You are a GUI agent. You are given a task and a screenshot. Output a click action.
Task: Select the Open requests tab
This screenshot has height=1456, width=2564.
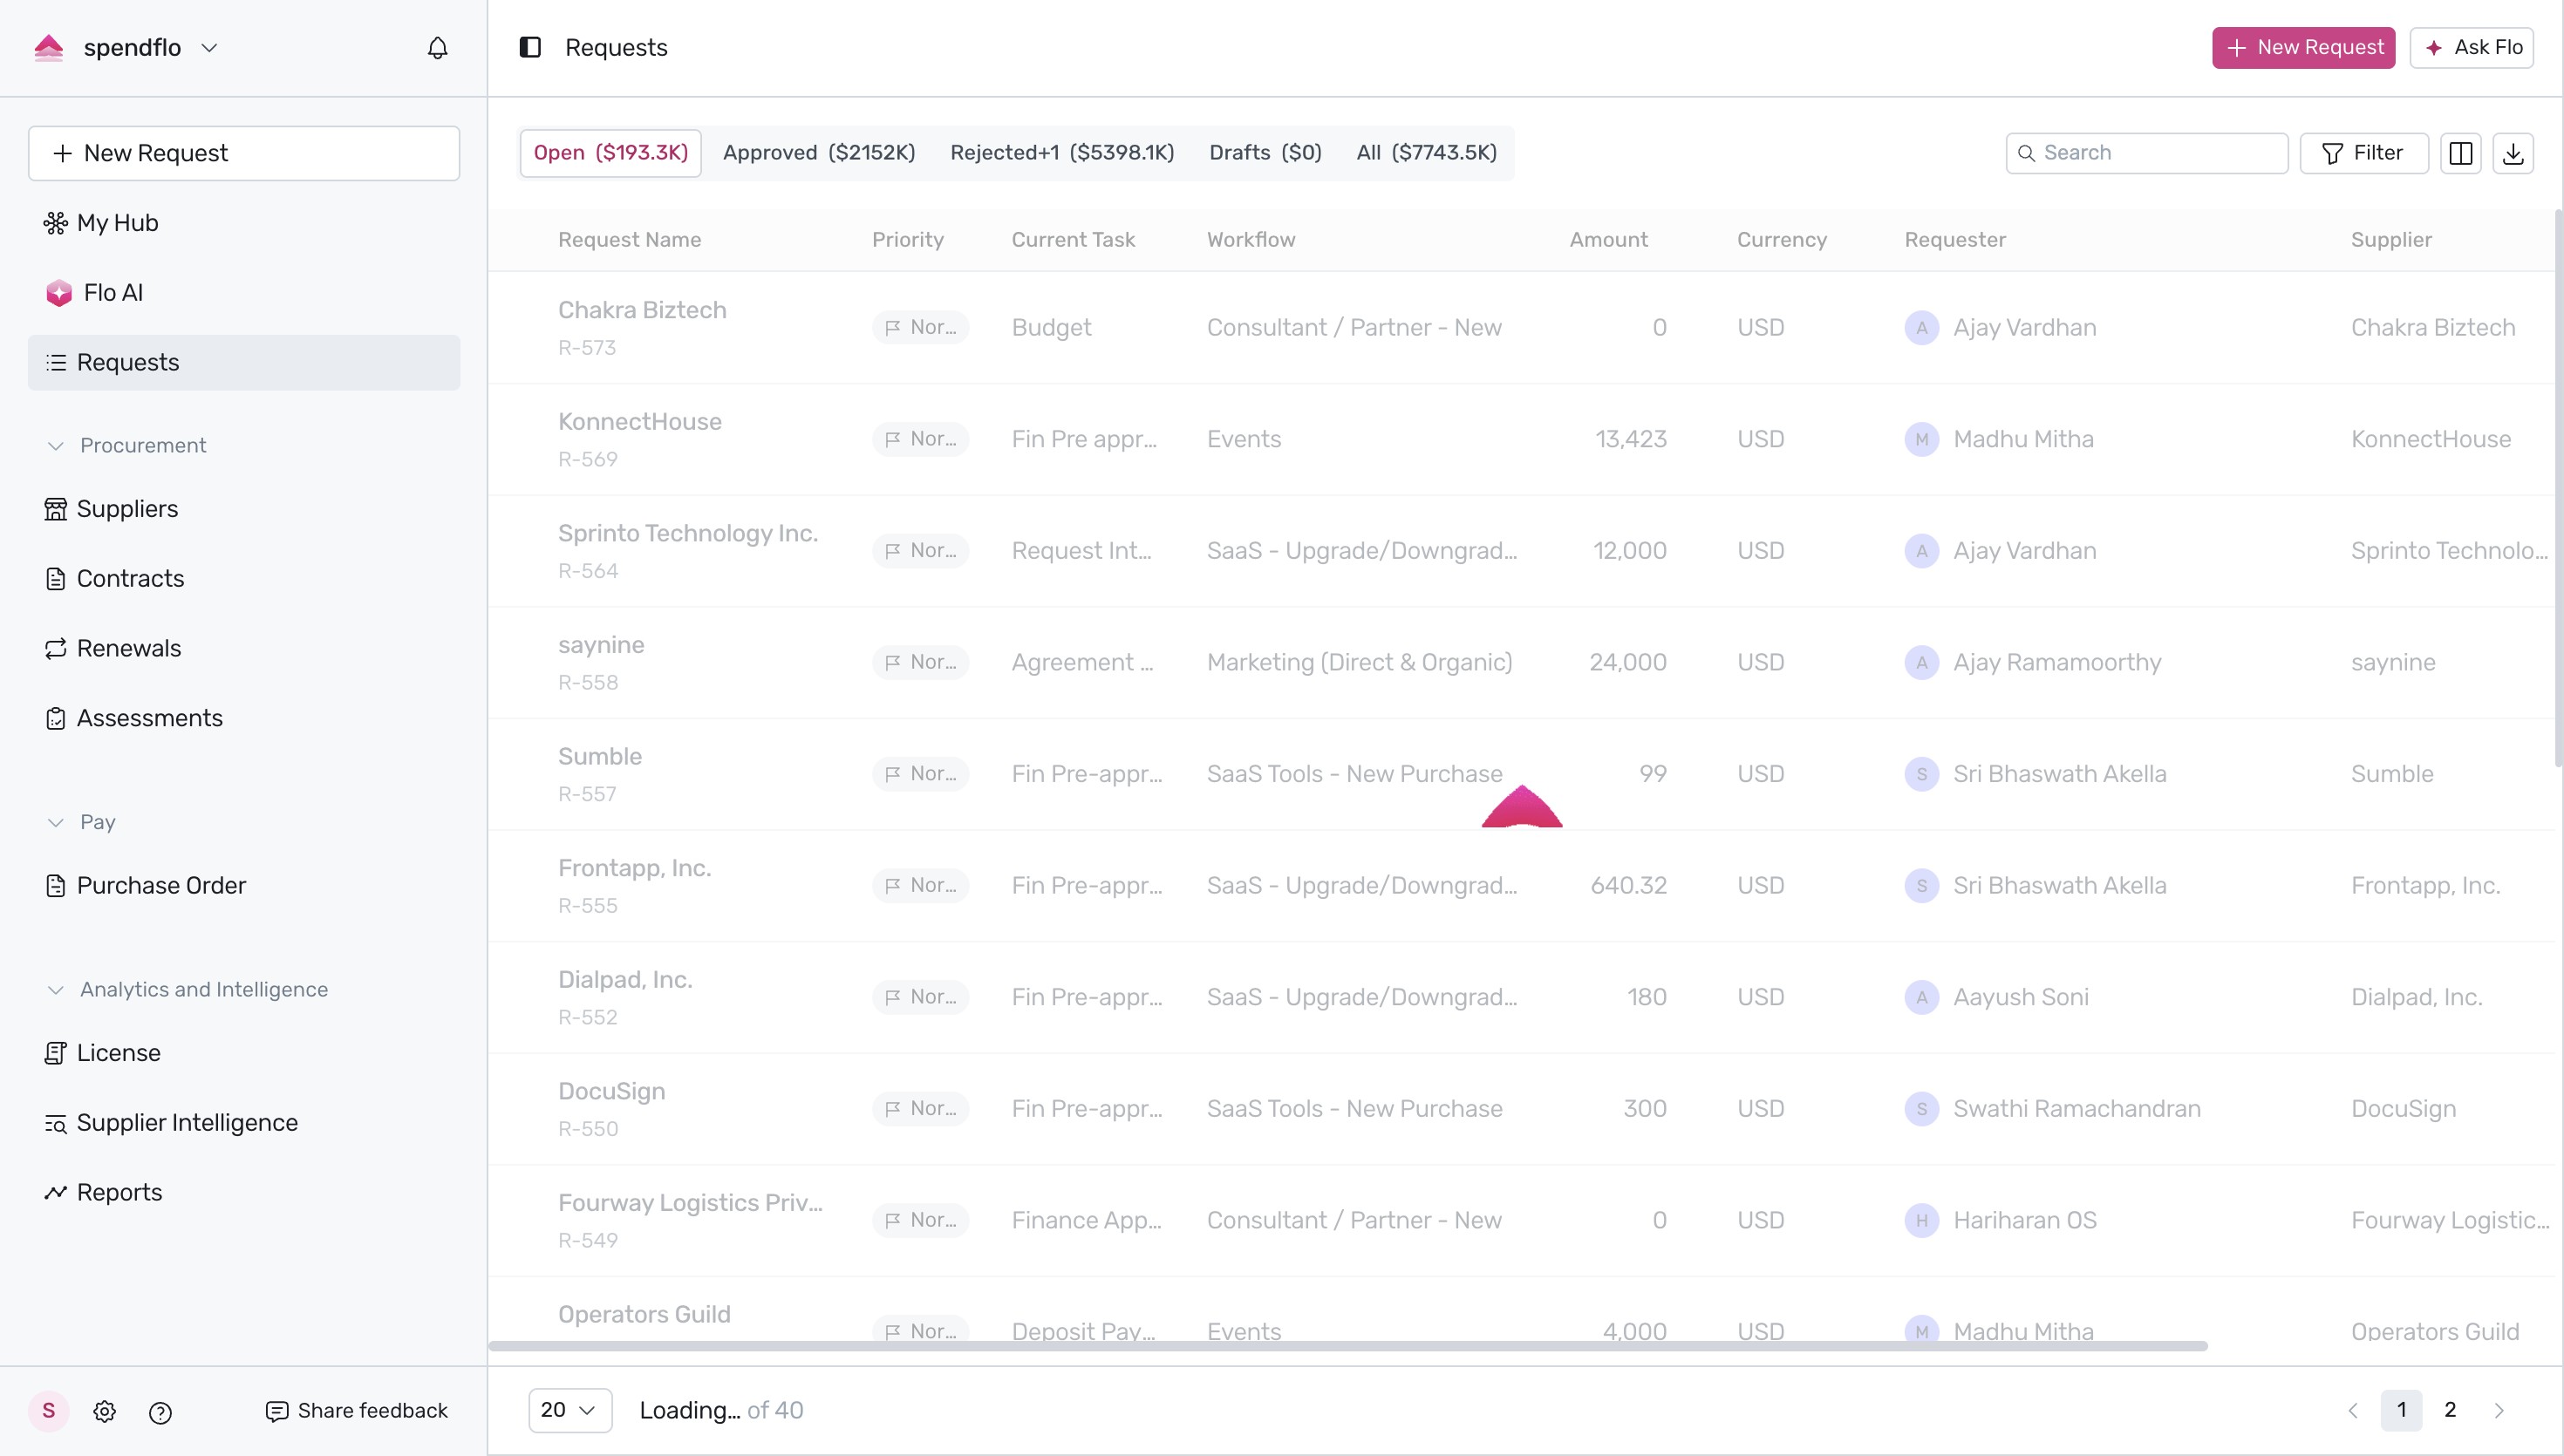(x=610, y=153)
